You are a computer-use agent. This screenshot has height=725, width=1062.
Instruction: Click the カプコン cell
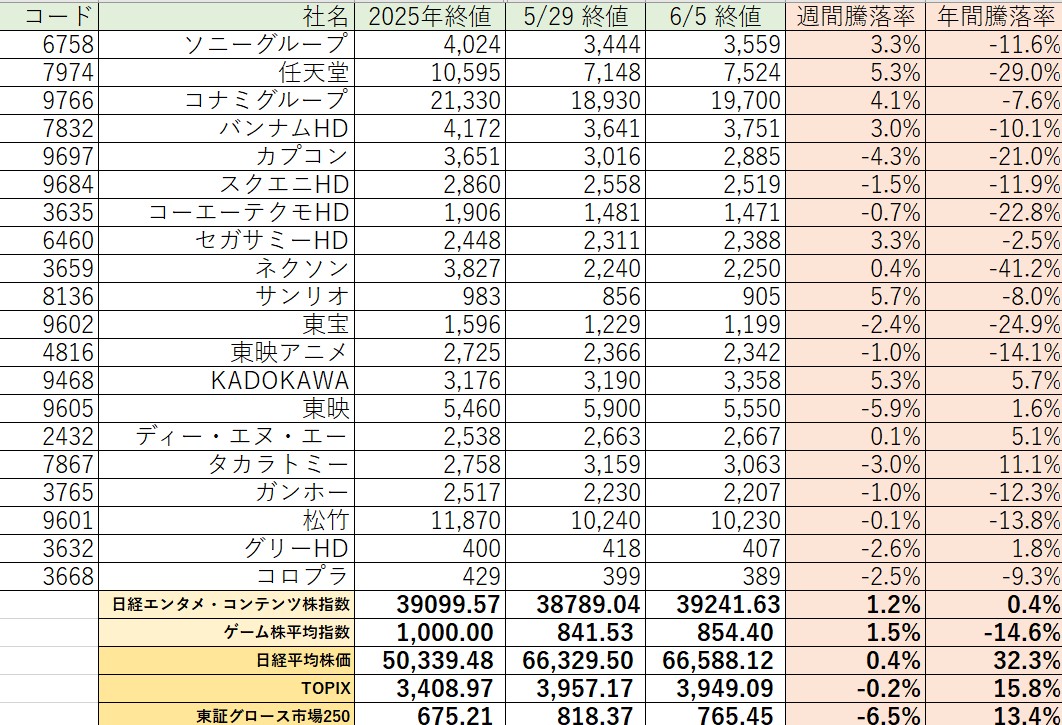point(226,157)
